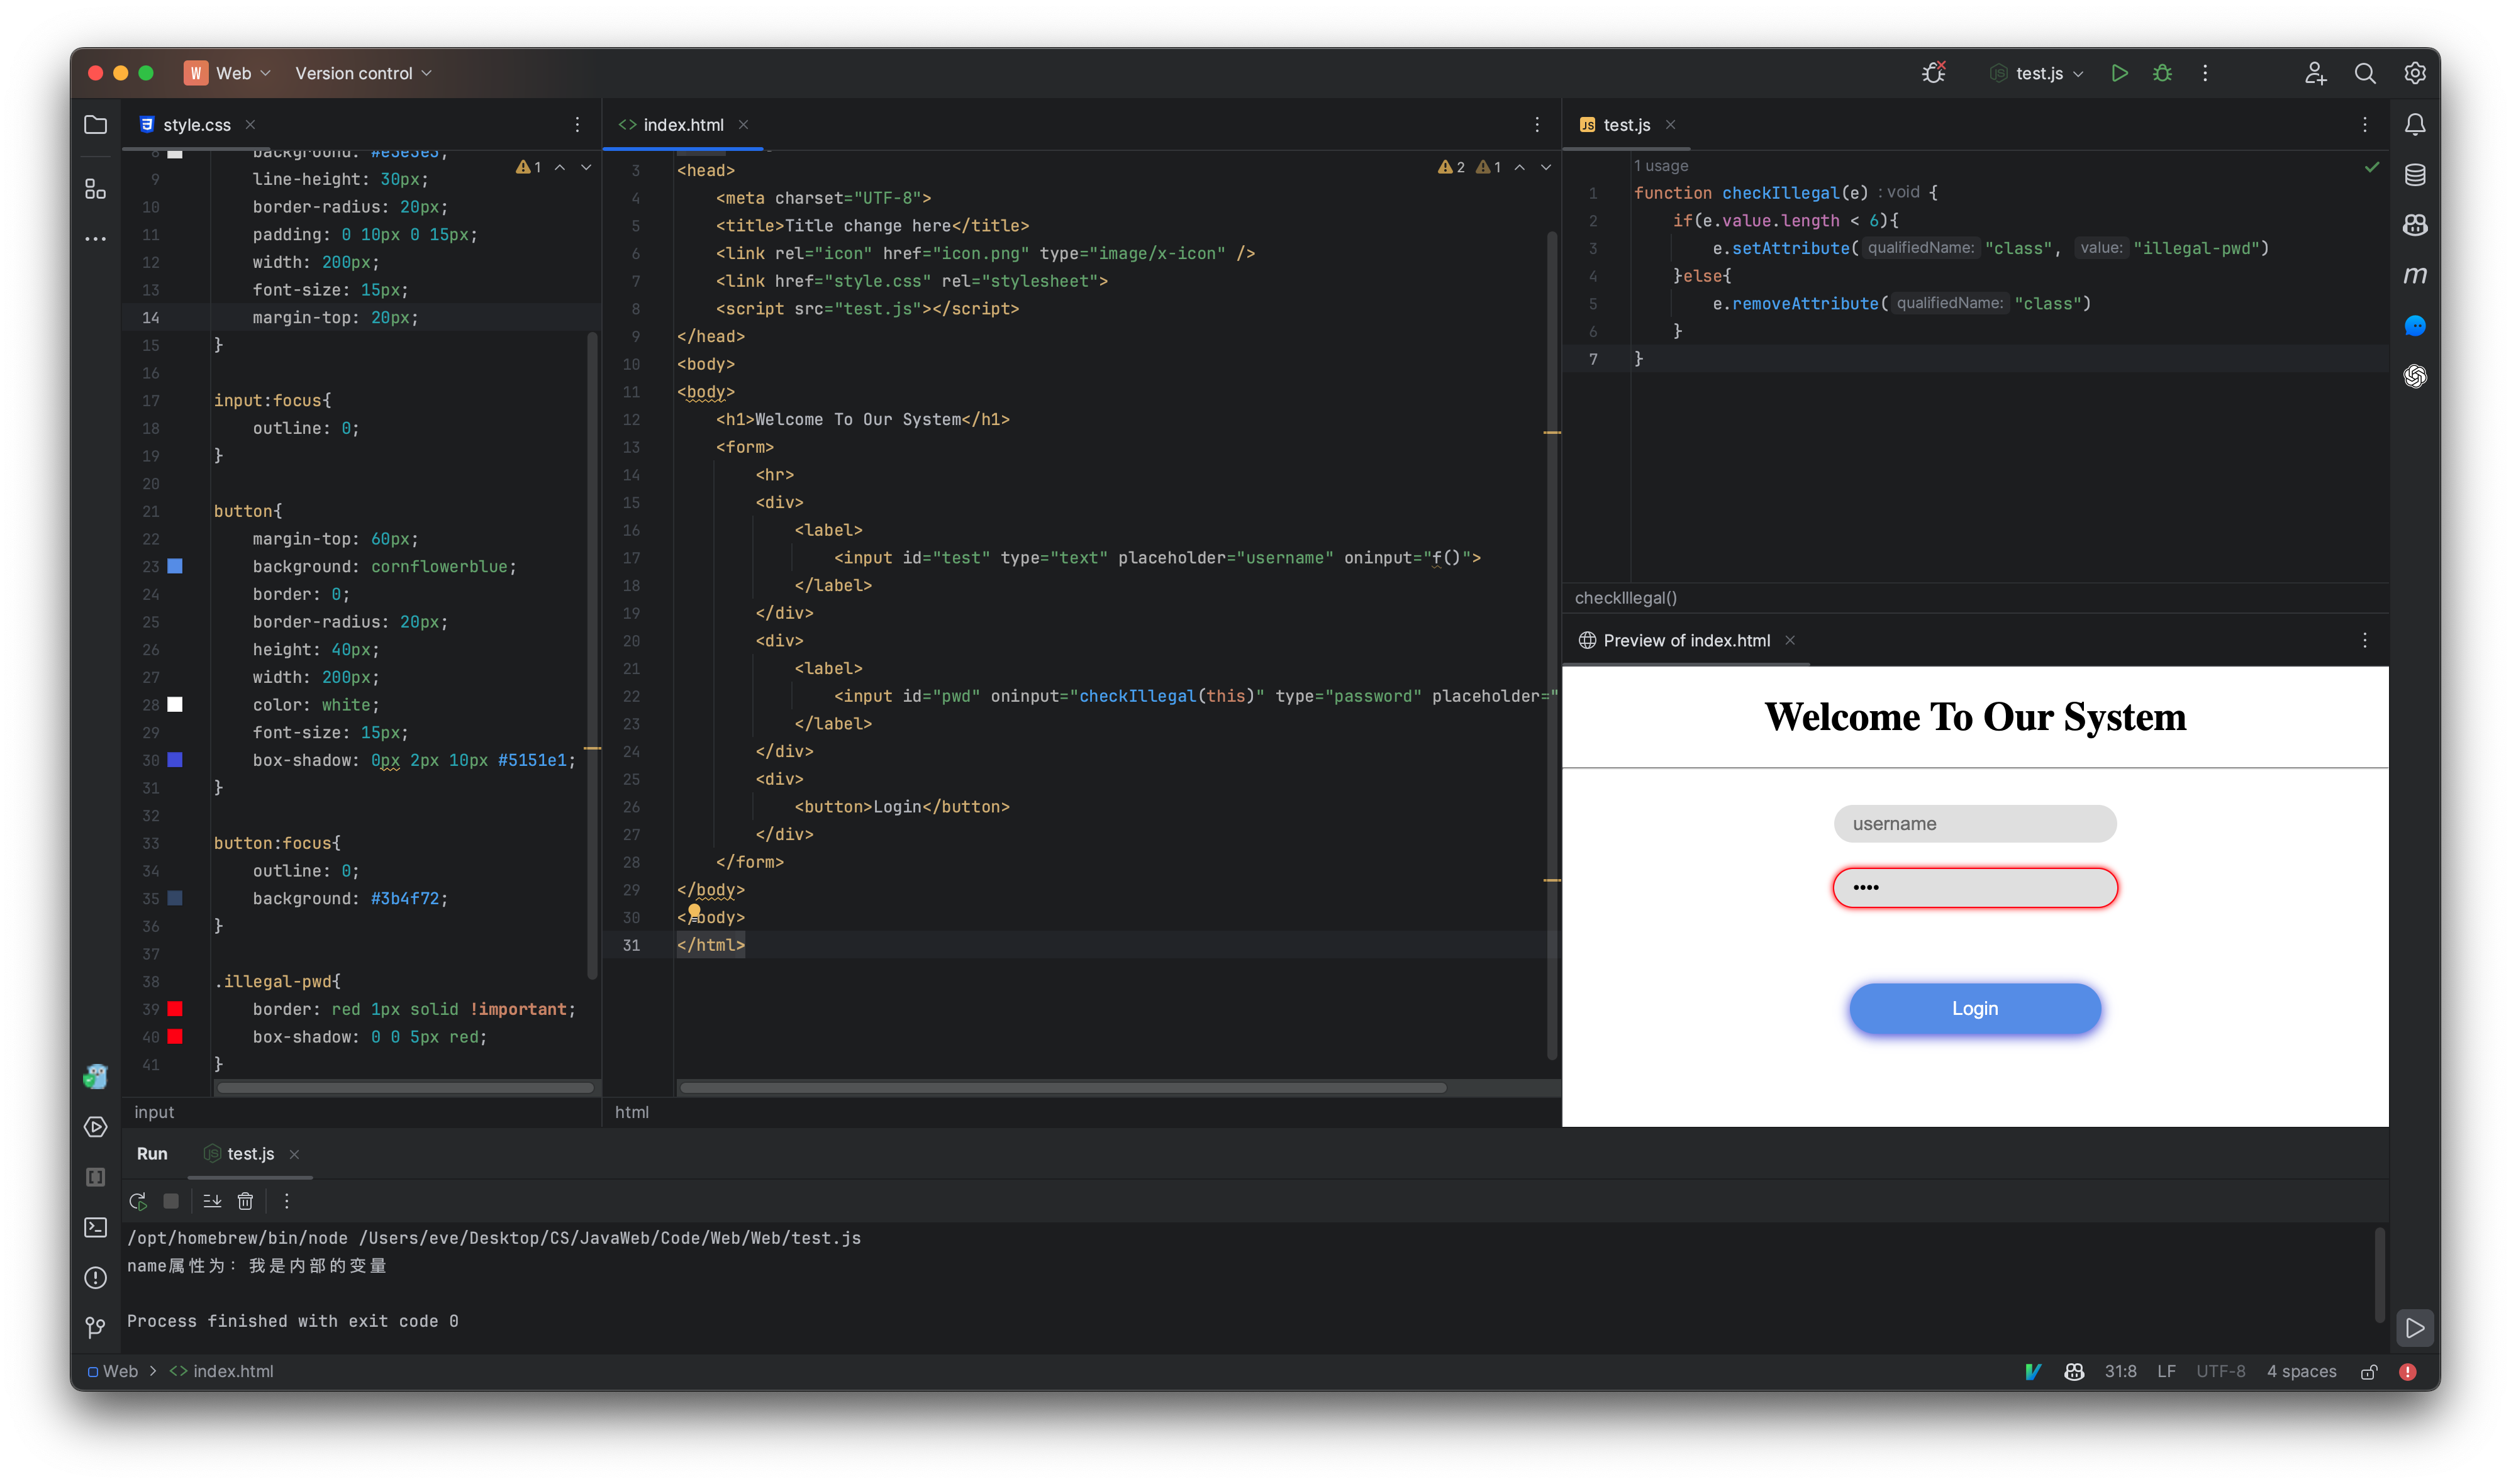The image size is (2511, 1484).
Task: Open style.css editor tab options menu
Action: point(577,125)
